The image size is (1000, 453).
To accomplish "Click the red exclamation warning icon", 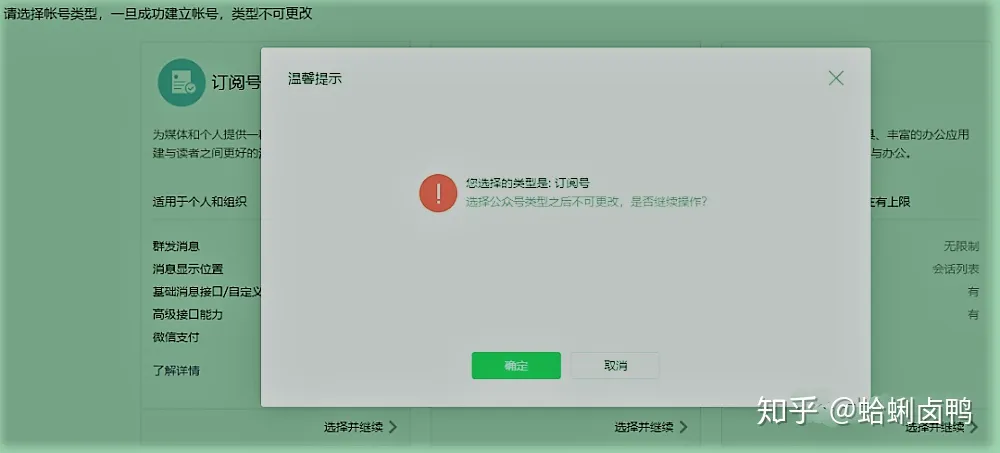I will pyautogui.click(x=438, y=192).
